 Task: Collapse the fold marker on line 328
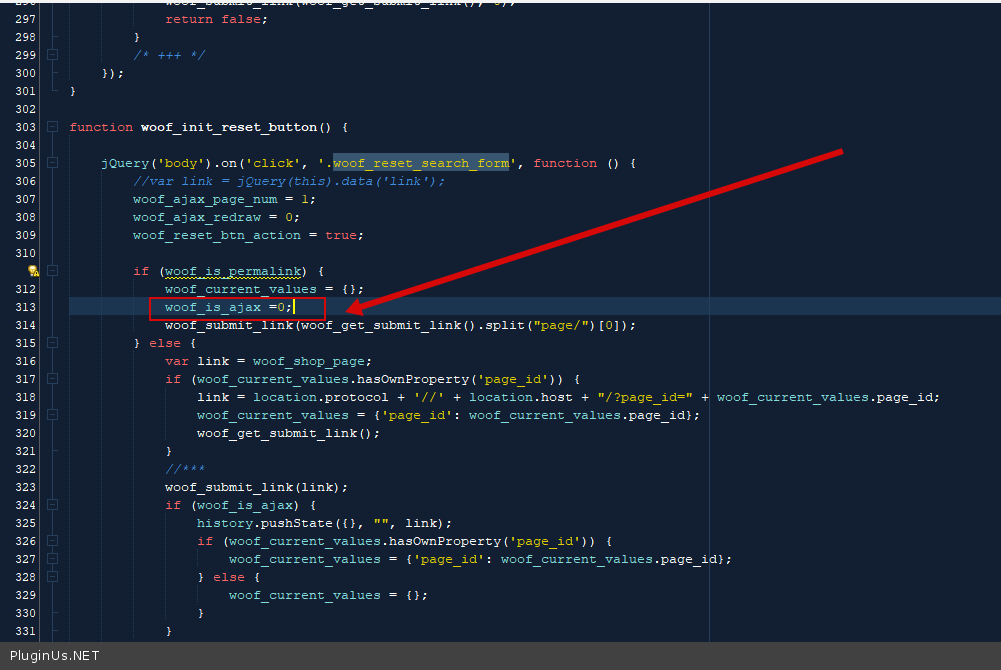pos(53,577)
